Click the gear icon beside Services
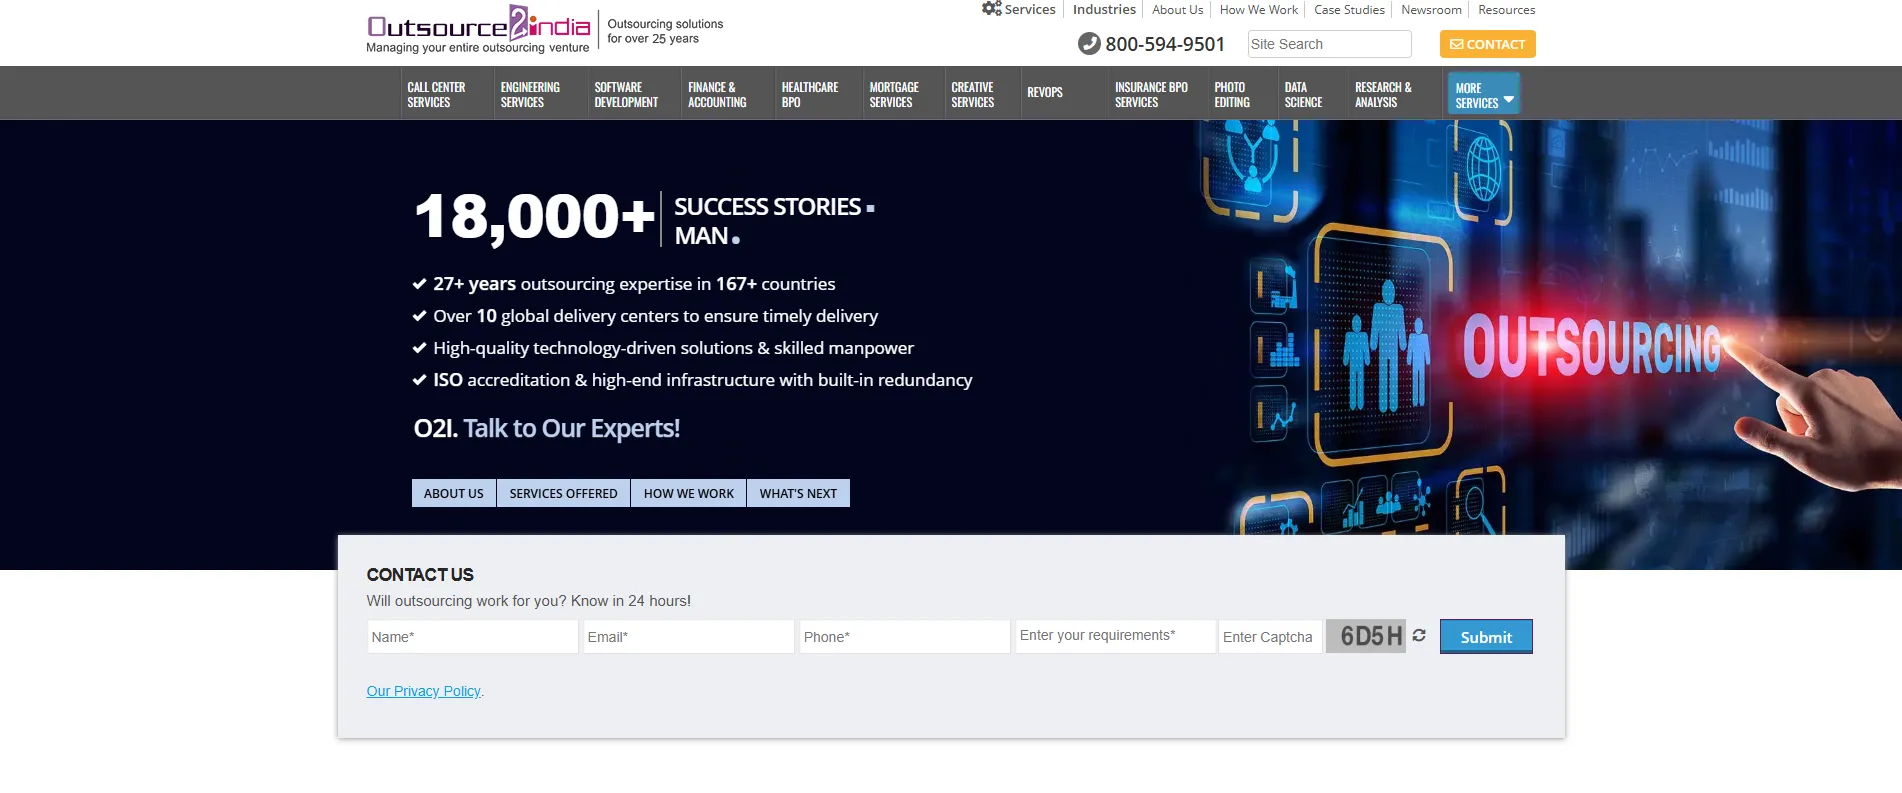This screenshot has width=1902, height=793. click(x=991, y=9)
